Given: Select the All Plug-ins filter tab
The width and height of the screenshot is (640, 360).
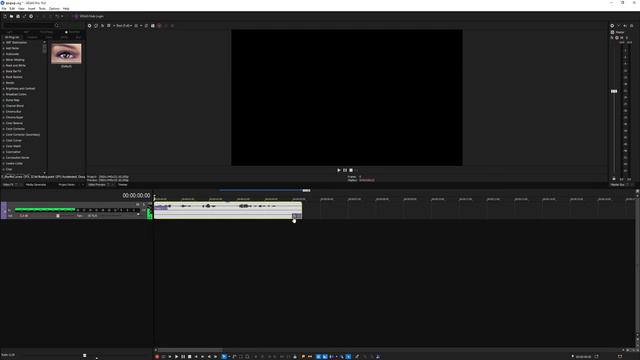Looking at the screenshot, I should pyautogui.click(x=12, y=37).
